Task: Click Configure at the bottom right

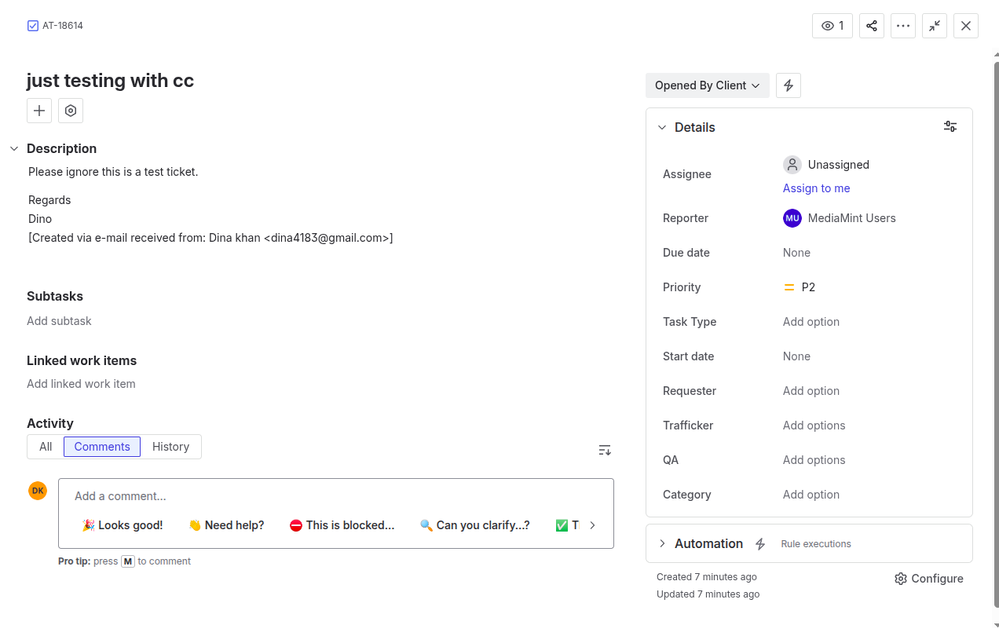Action: [x=928, y=578]
